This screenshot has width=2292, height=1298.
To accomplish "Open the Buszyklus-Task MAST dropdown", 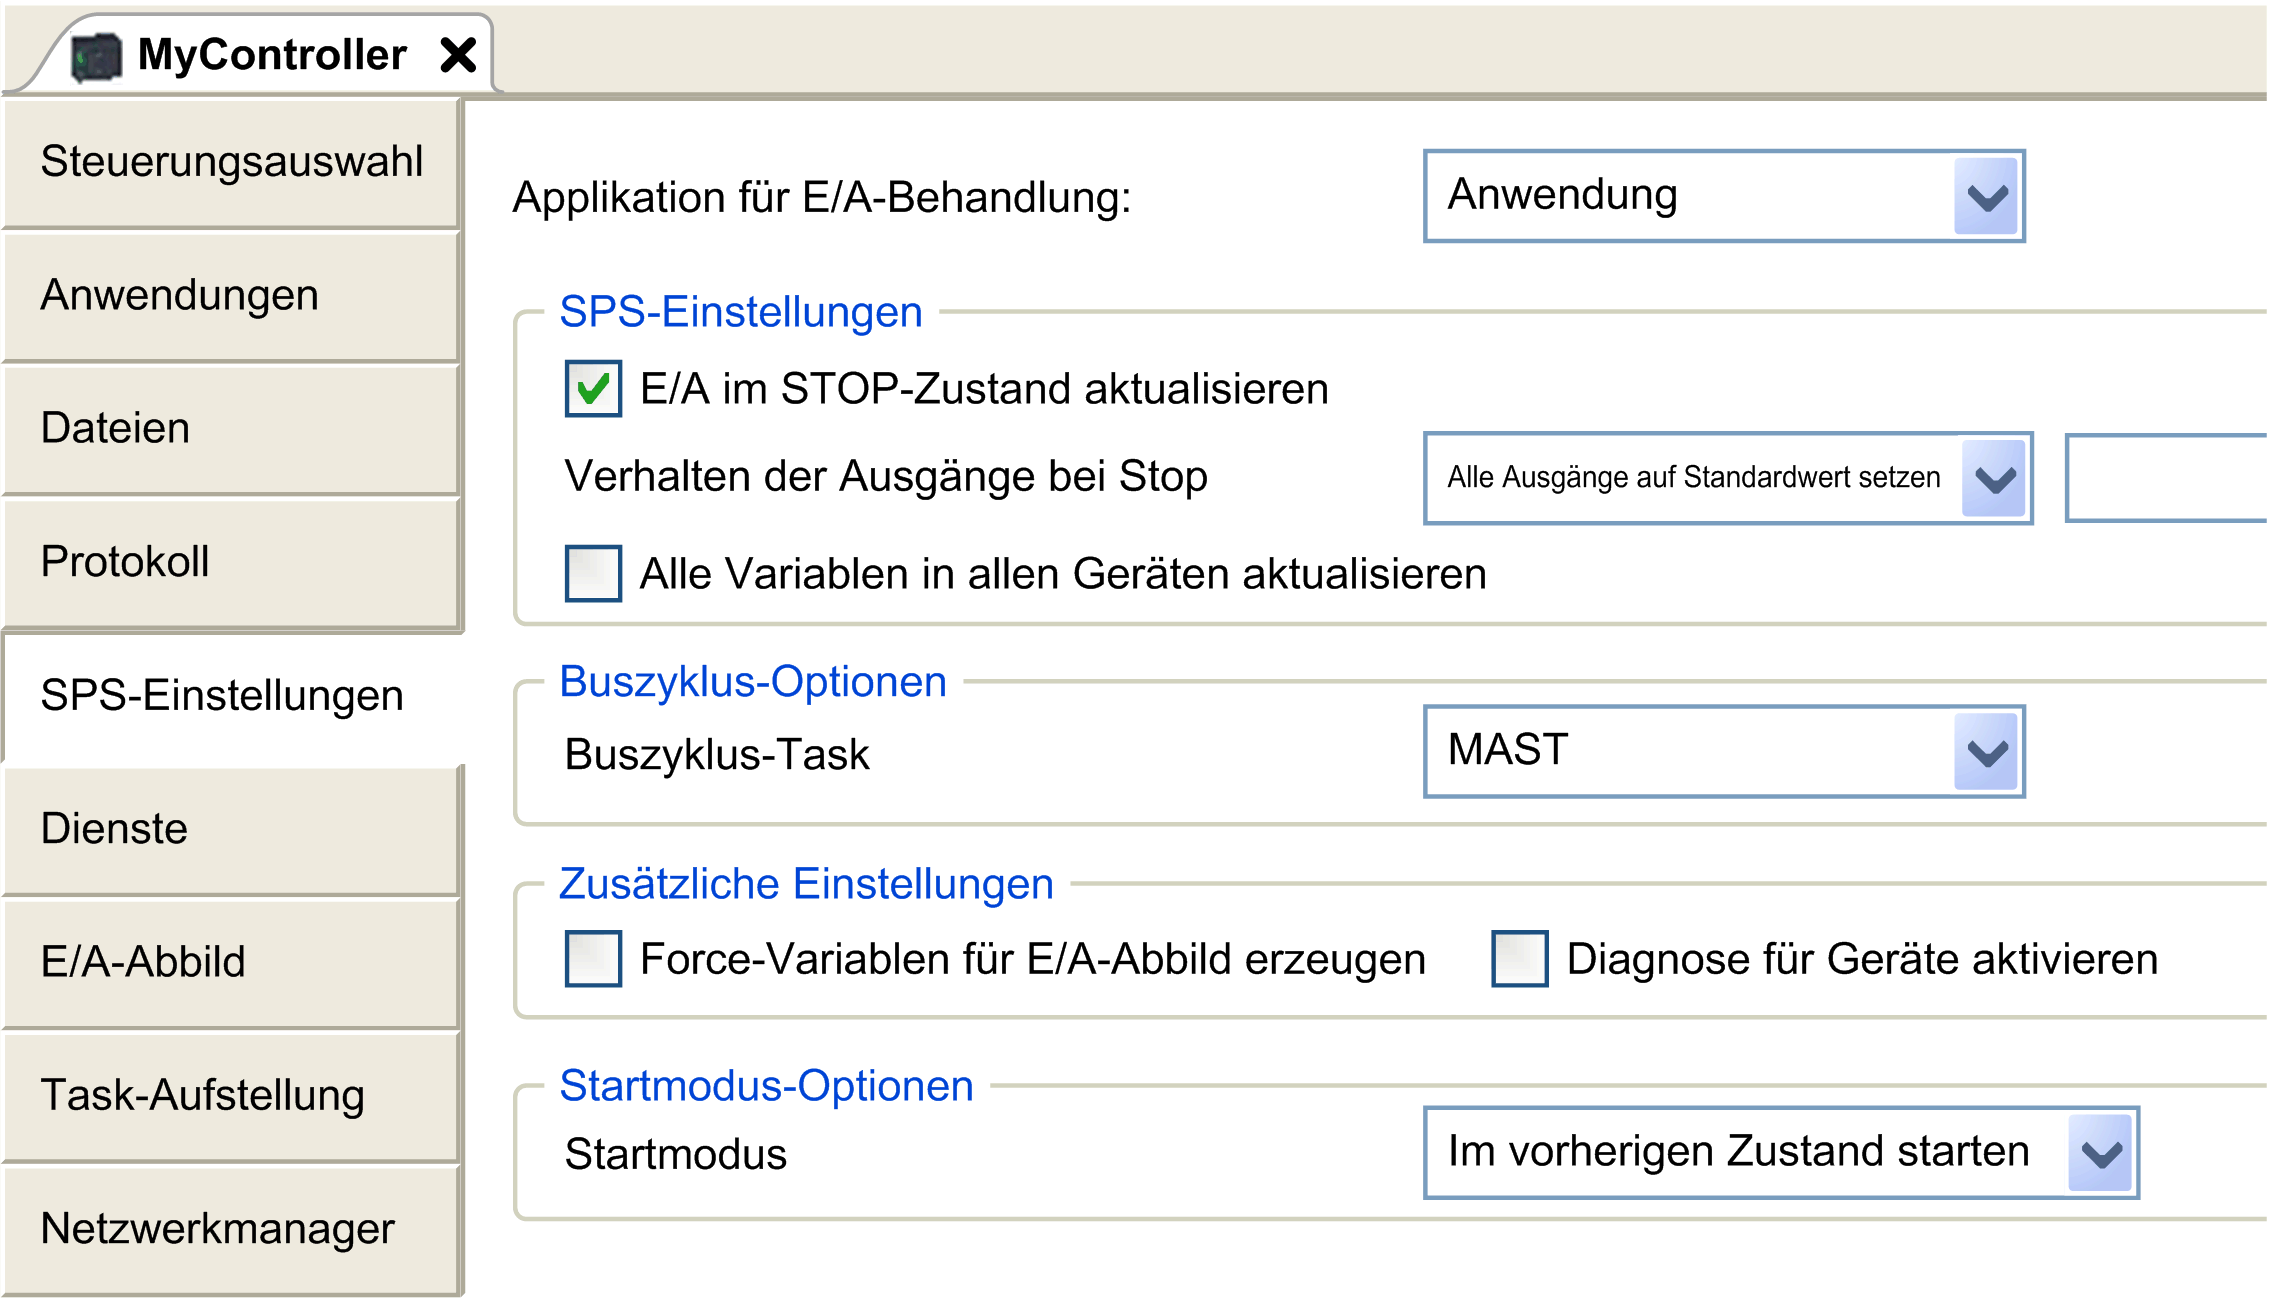I will coord(1986,752).
